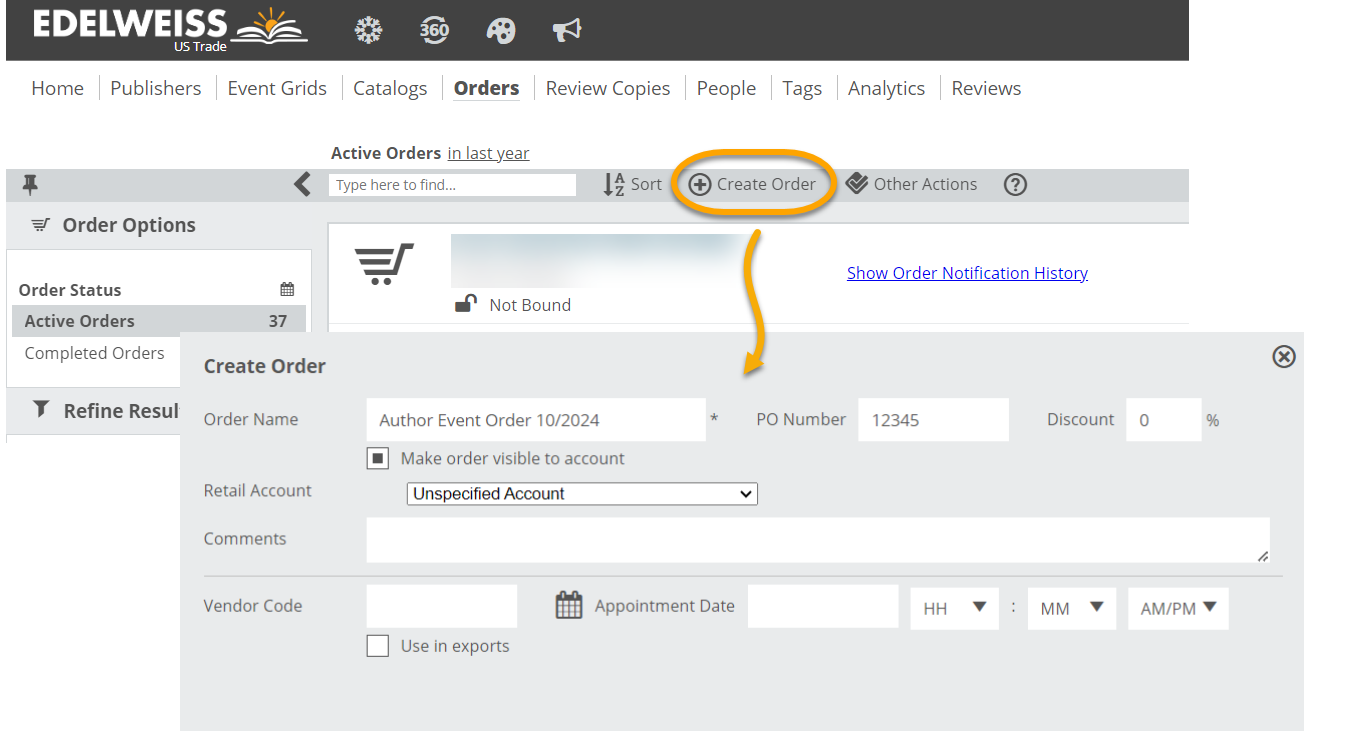Click the shopping cart order icon
This screenshot has height=735, width=1346.
point(383,264)
